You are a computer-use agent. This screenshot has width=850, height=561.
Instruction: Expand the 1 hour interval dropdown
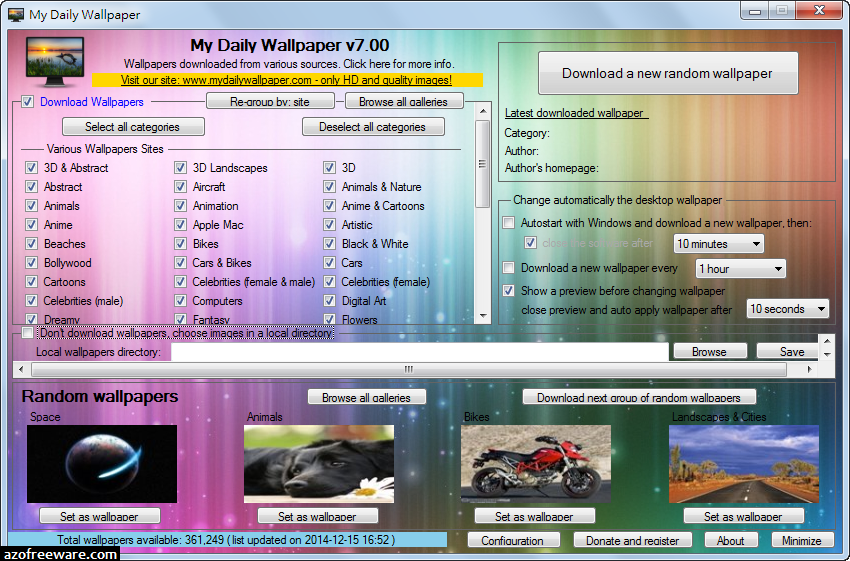pos(740,269)
